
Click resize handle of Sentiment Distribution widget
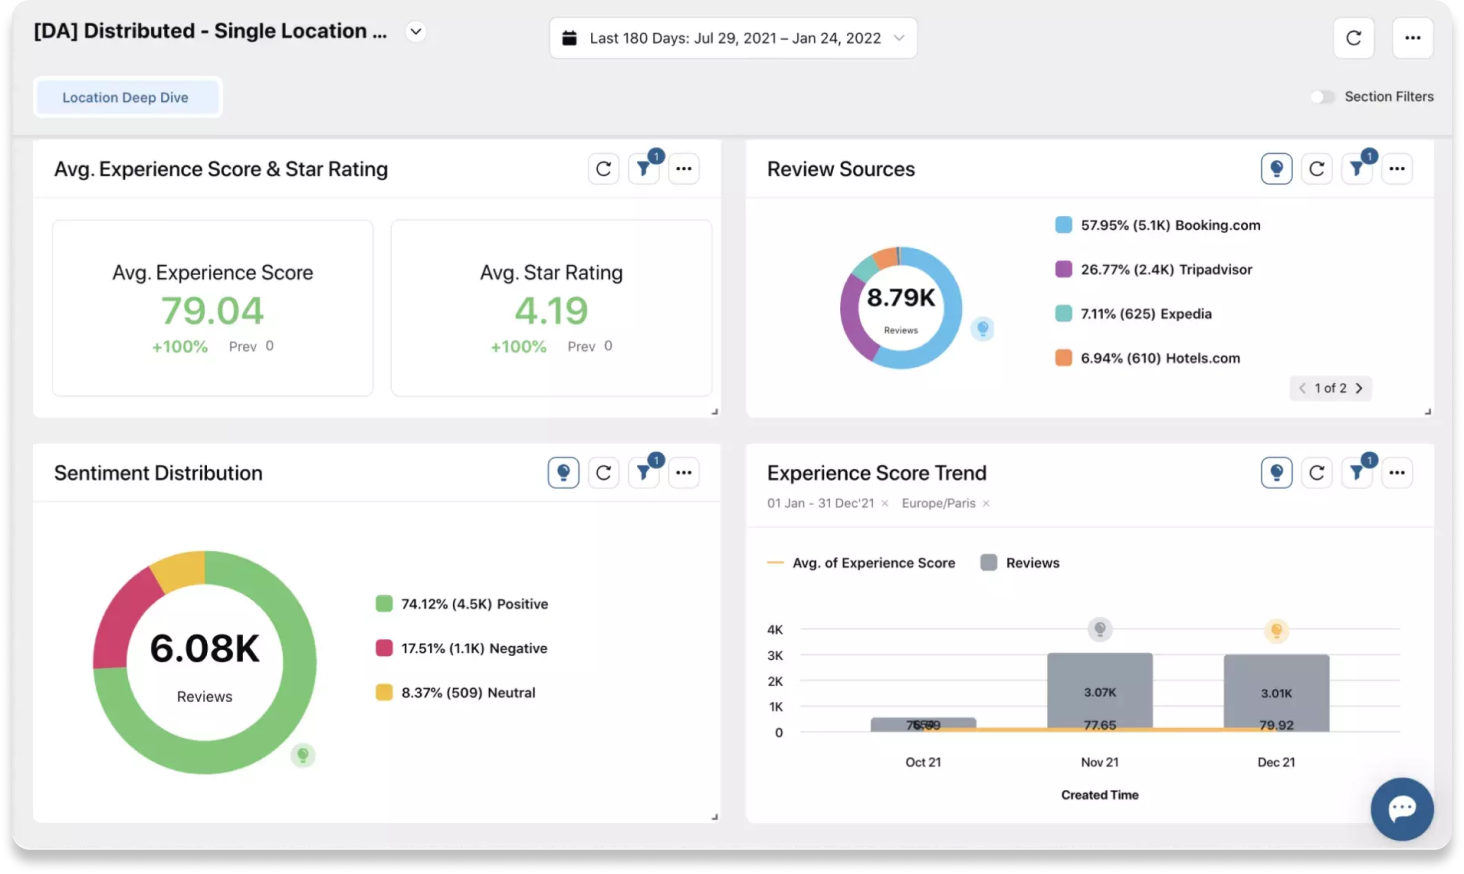pos(714,816)
